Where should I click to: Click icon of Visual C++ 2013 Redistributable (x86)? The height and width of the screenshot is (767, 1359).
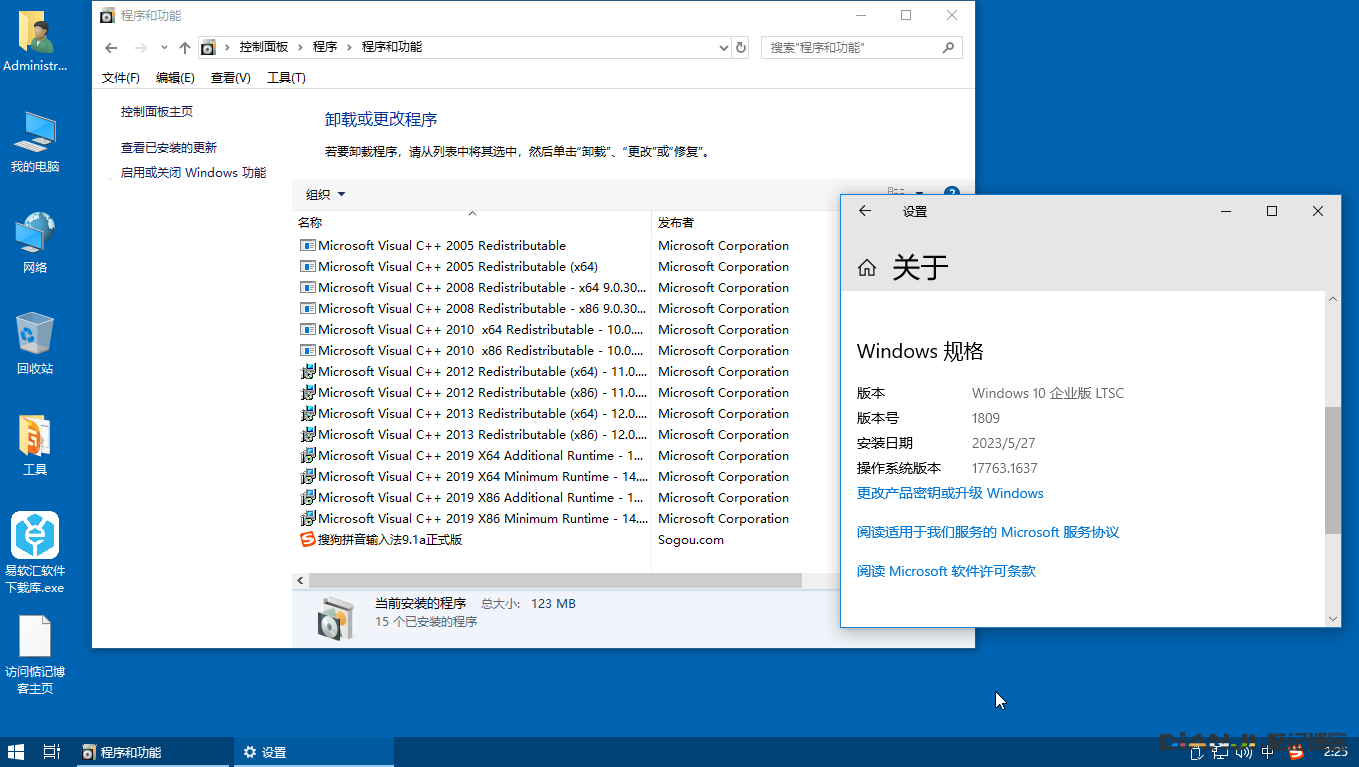[308, 435]
